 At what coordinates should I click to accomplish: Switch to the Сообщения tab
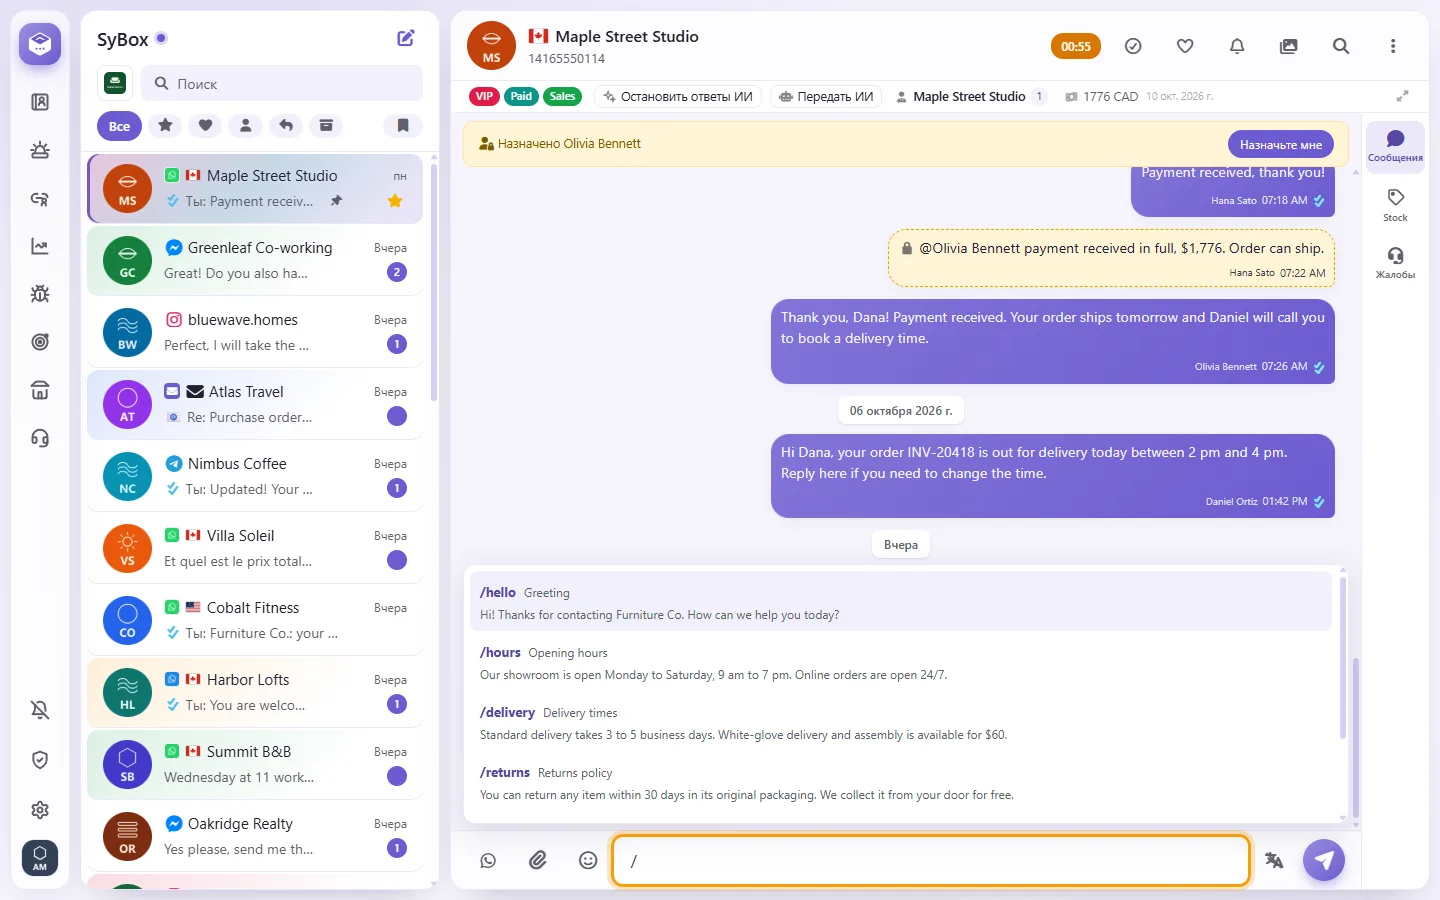pyautogui.click(x=1395, y=146)
